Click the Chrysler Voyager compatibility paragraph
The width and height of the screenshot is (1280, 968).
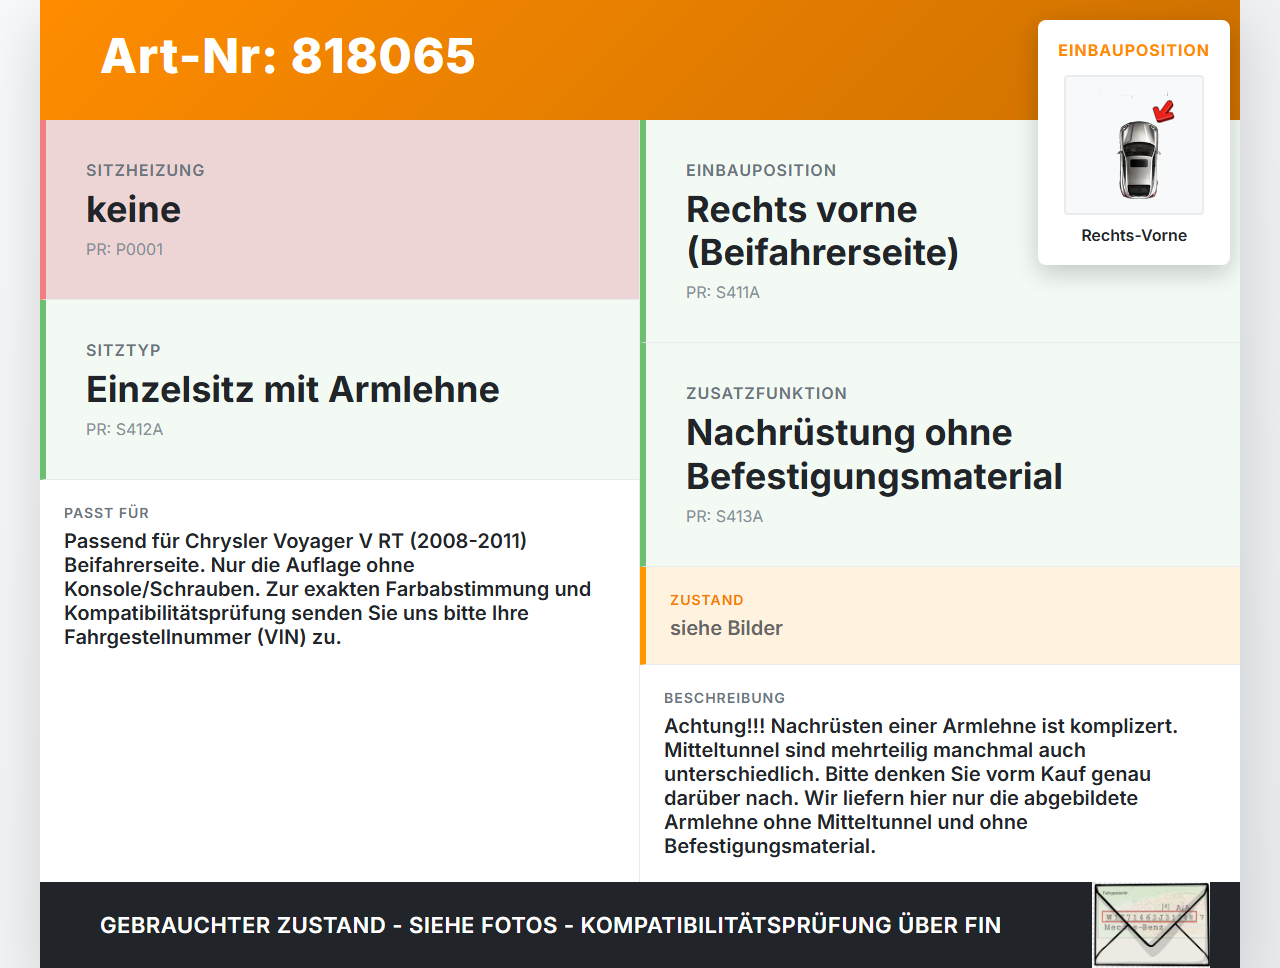(328, 589)
